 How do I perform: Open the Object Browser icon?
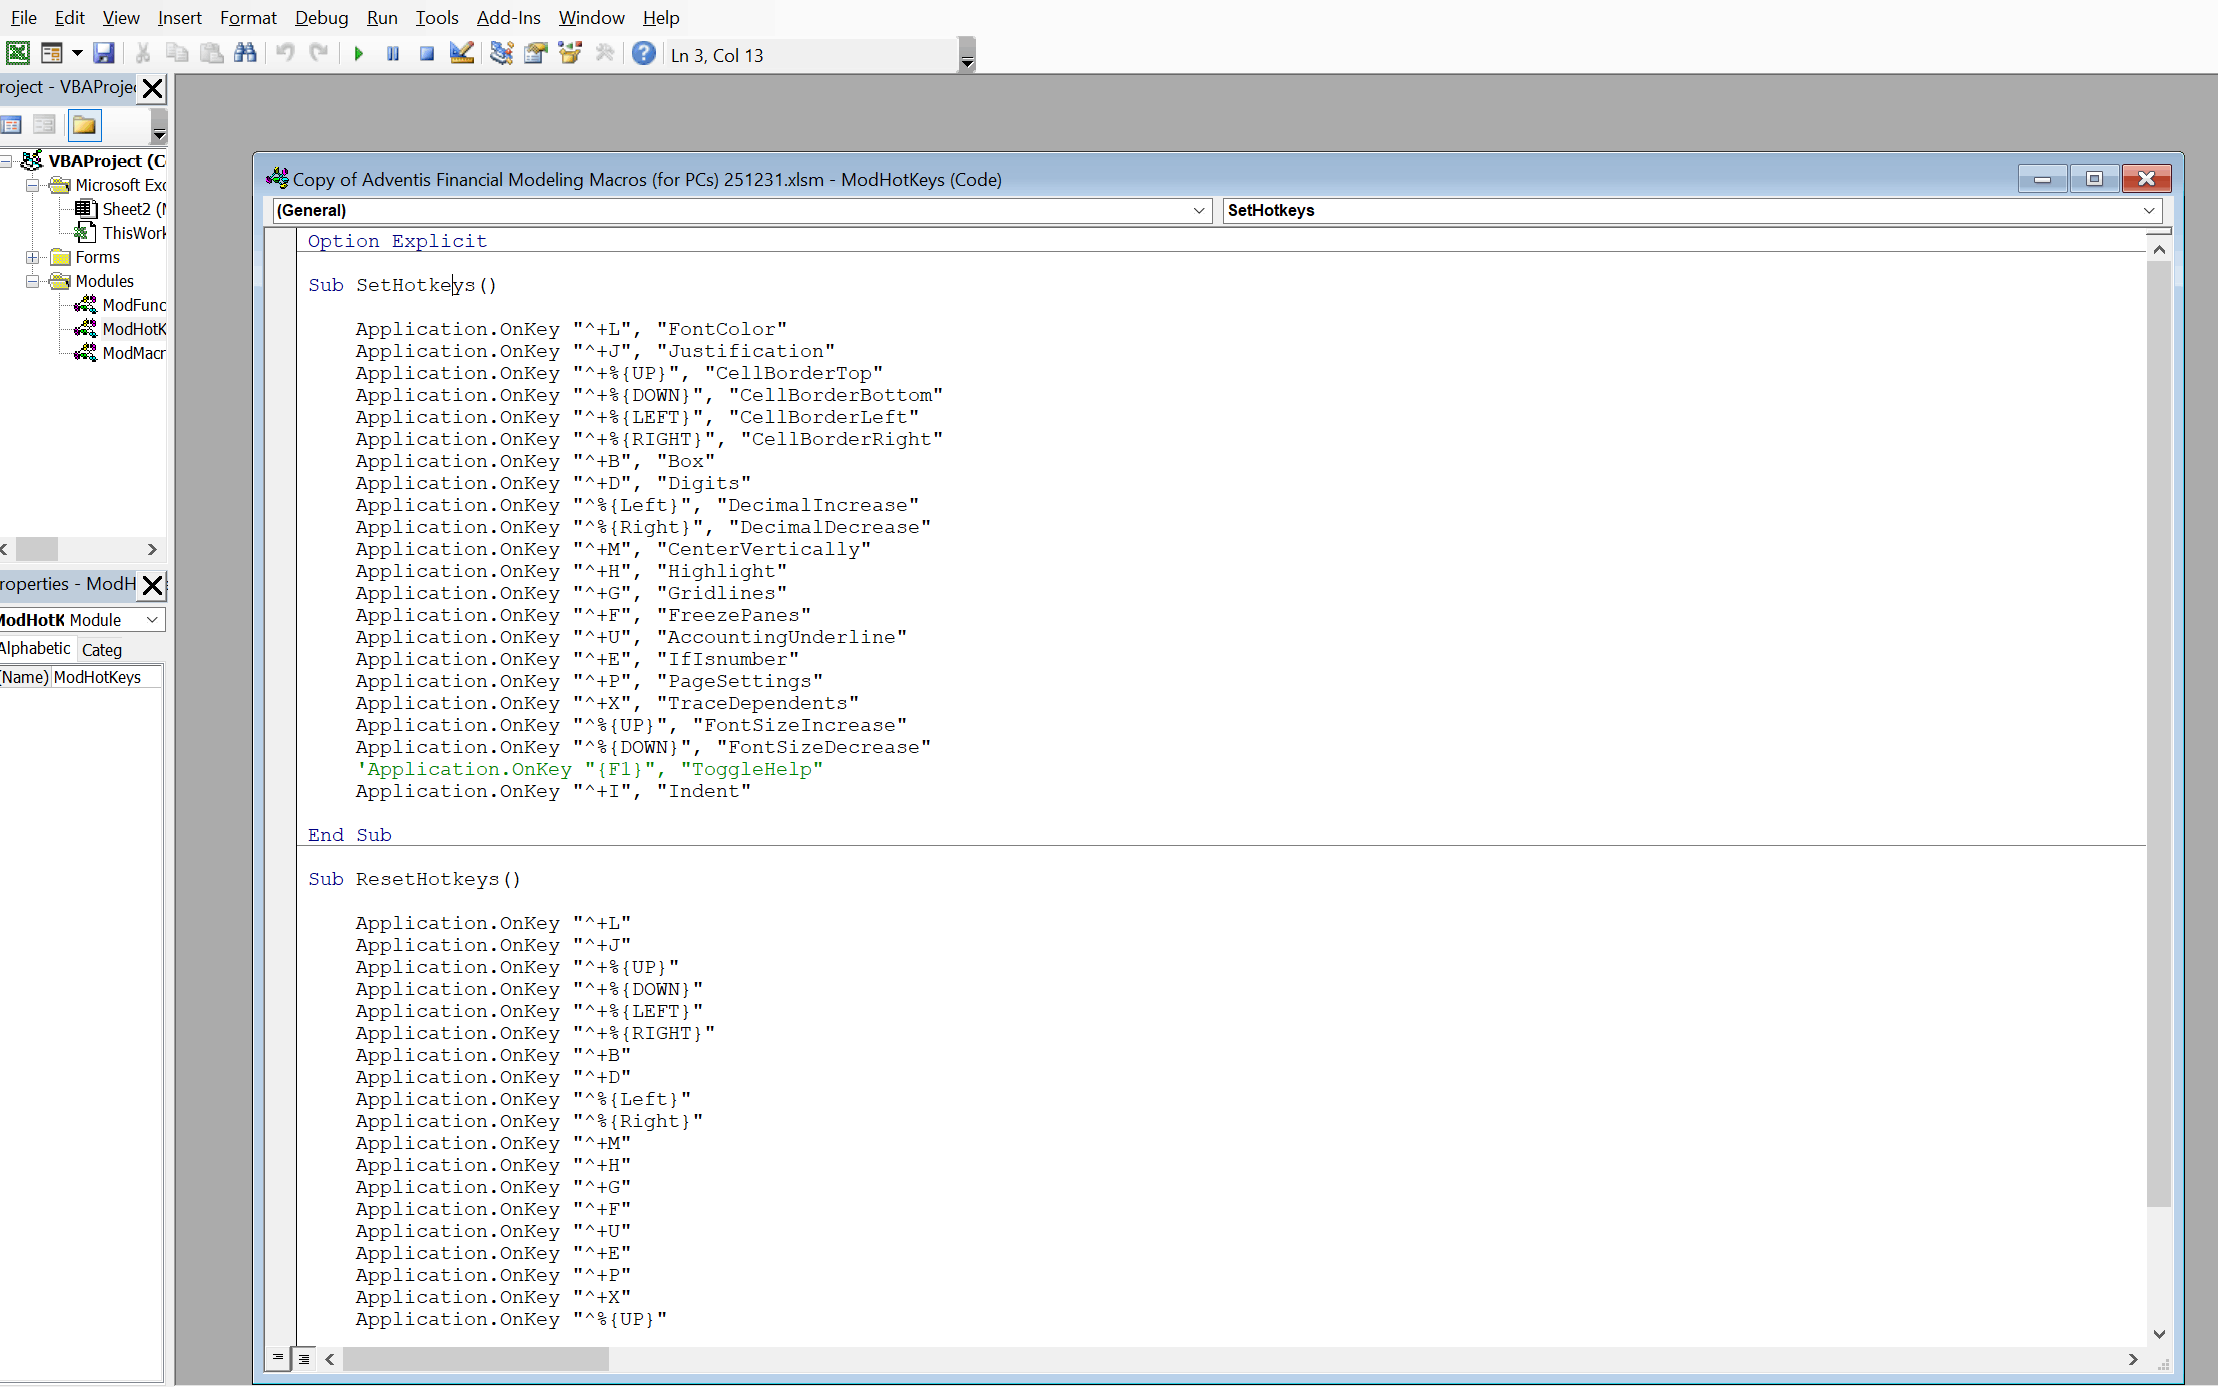click(x=570, y=54)
